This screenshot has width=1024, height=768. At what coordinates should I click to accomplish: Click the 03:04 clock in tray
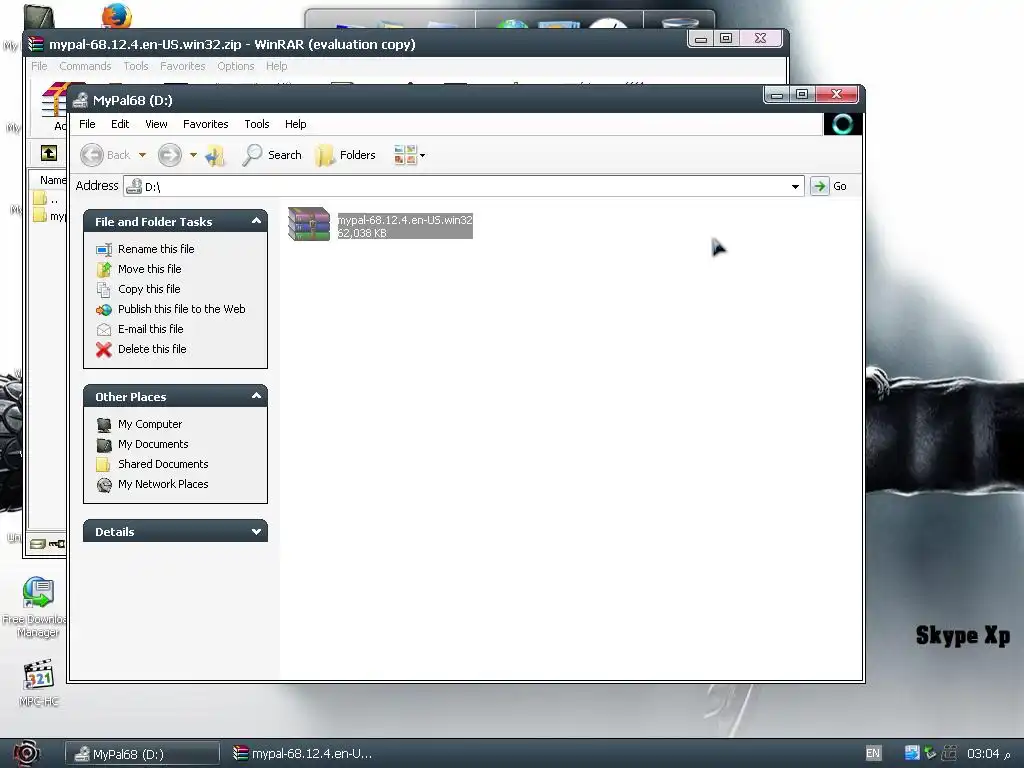(983, 754)
